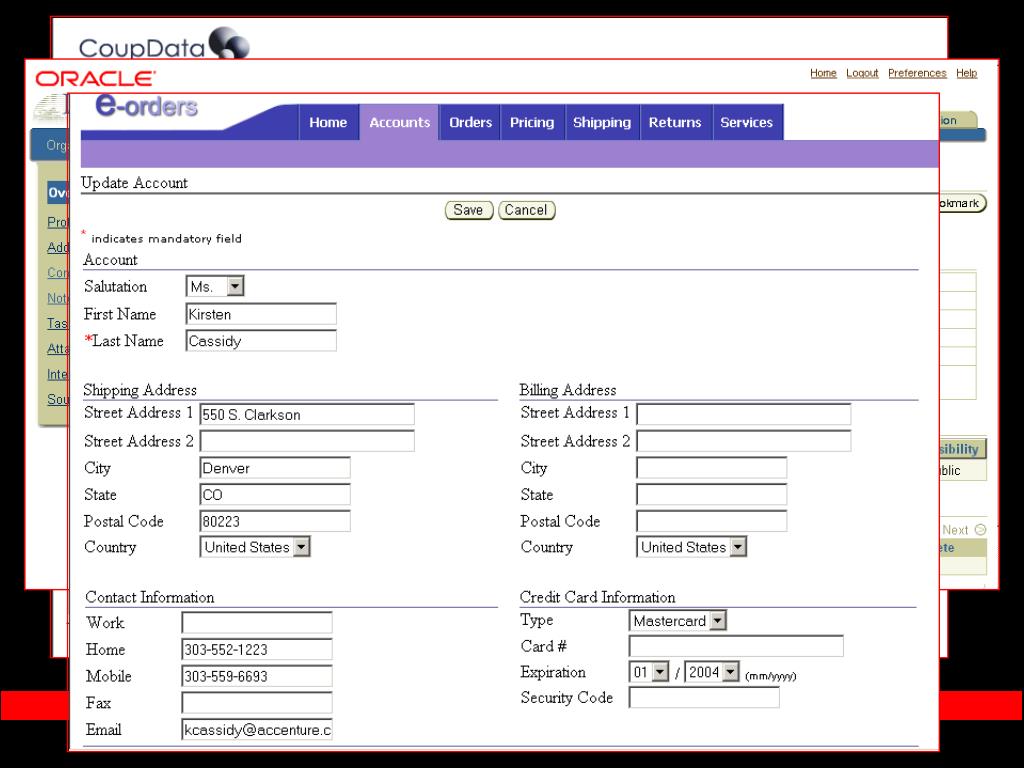Select the Home phone field

[x=257, y=649]
